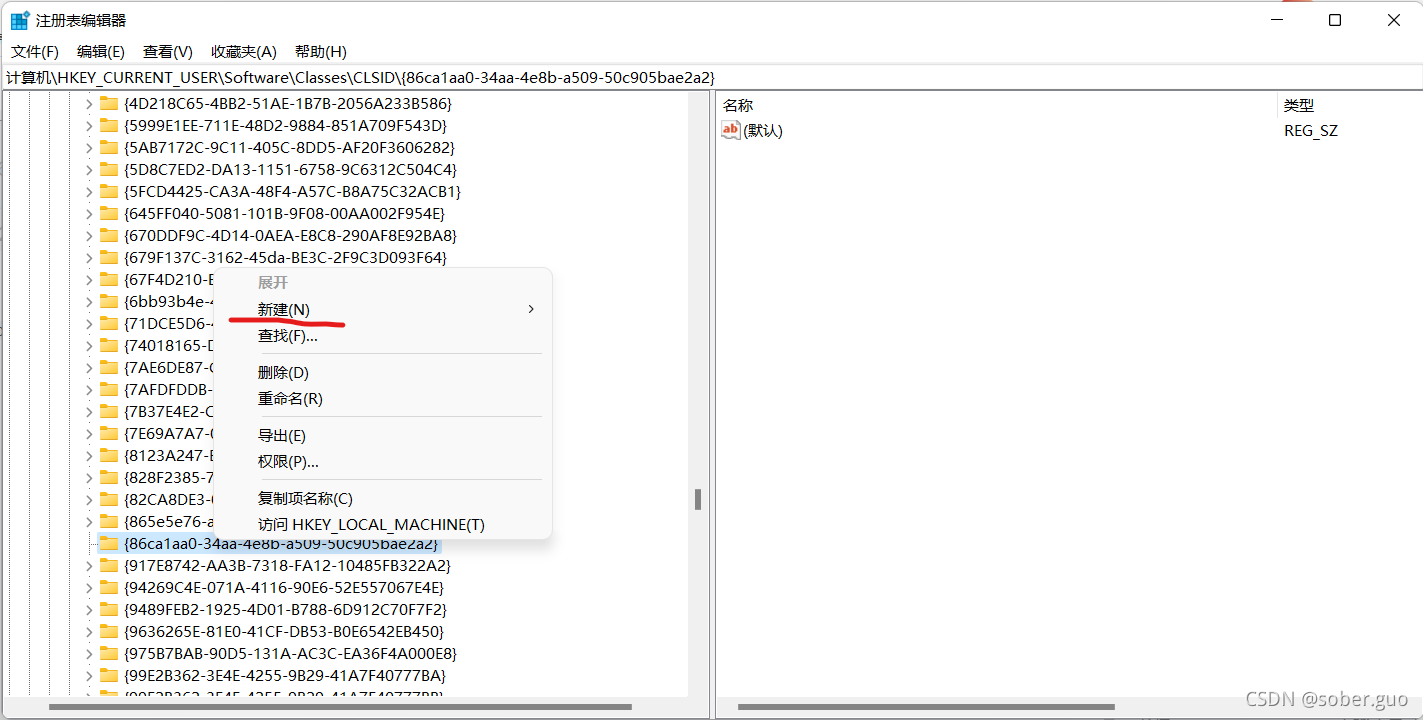
Task: Click folder icon beside {7B37E4E2- key
Action: tap(109, 411)
